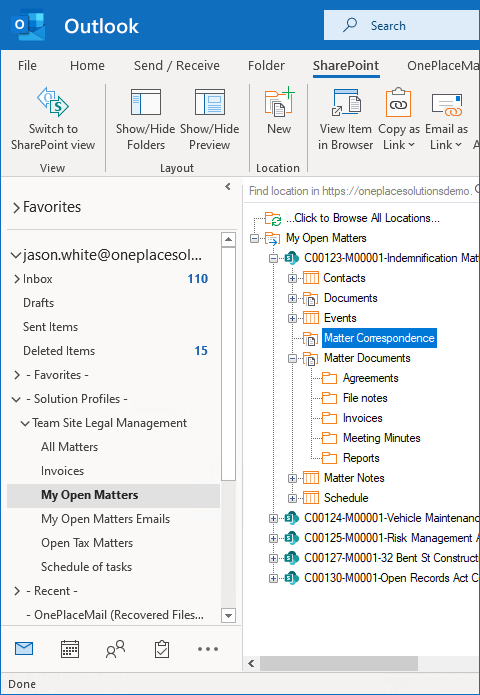Collapse C00123-M00001-Indemnification matter node
Screen dimensions: 480x695
pyautogui.click(x=273, y=258)
